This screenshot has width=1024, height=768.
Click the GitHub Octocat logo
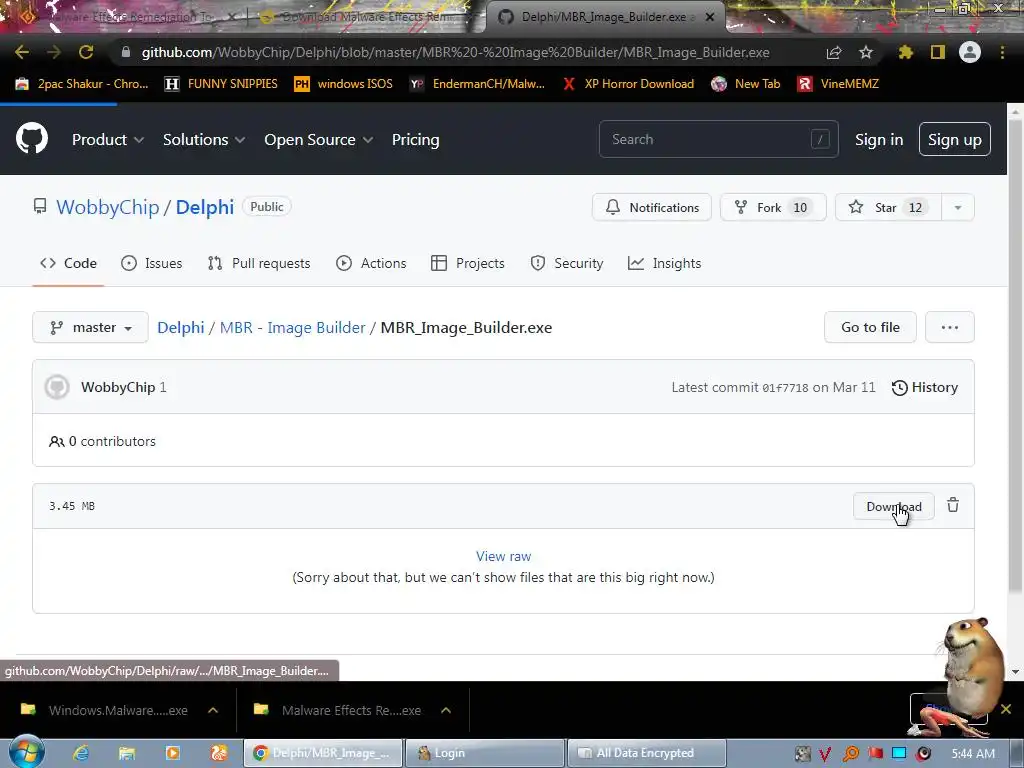tap(32, 138)
